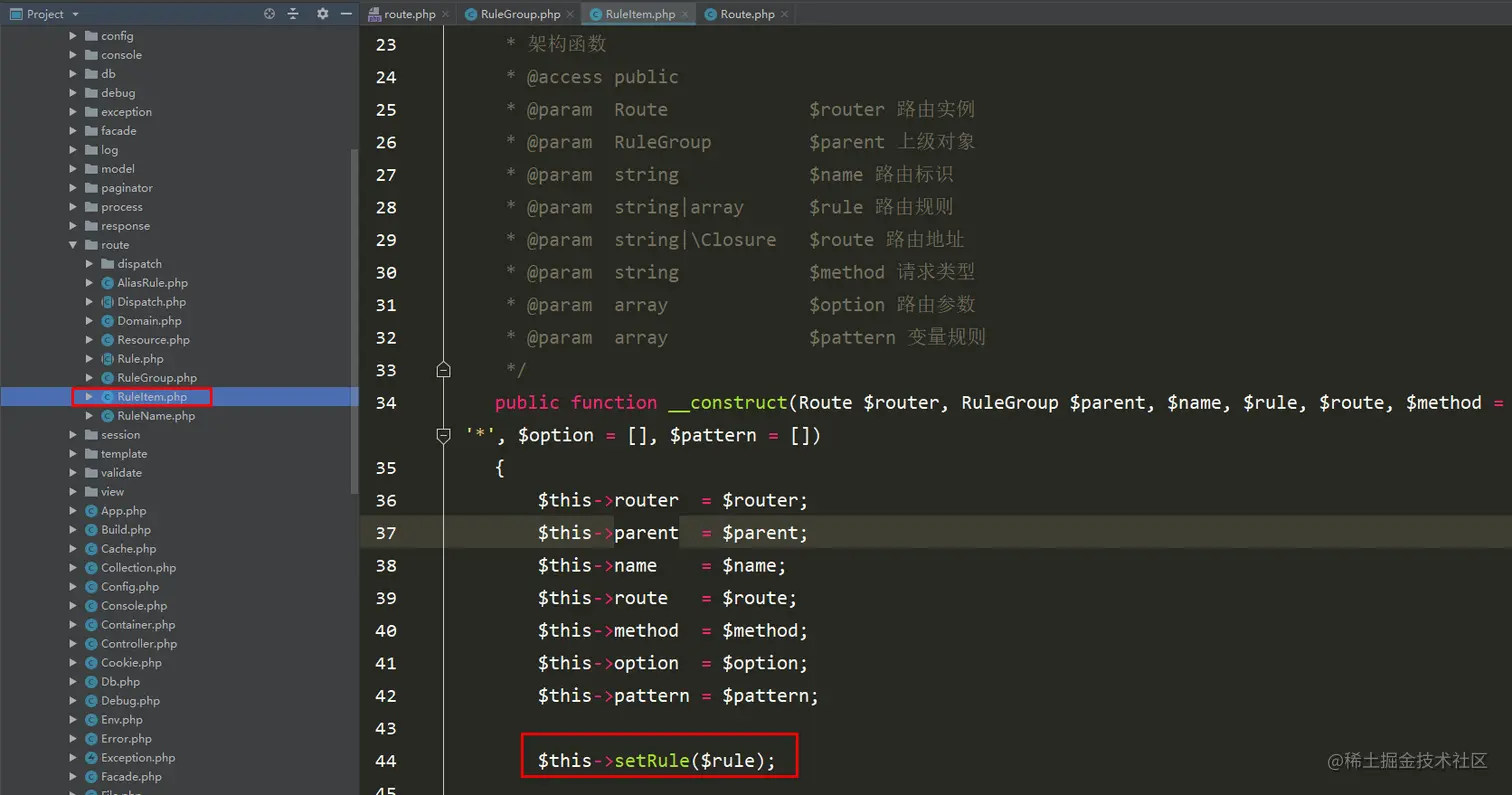Viewport: 1512px width, 795px height.
Task: Click the setRule method call
Action: (651, 761)
